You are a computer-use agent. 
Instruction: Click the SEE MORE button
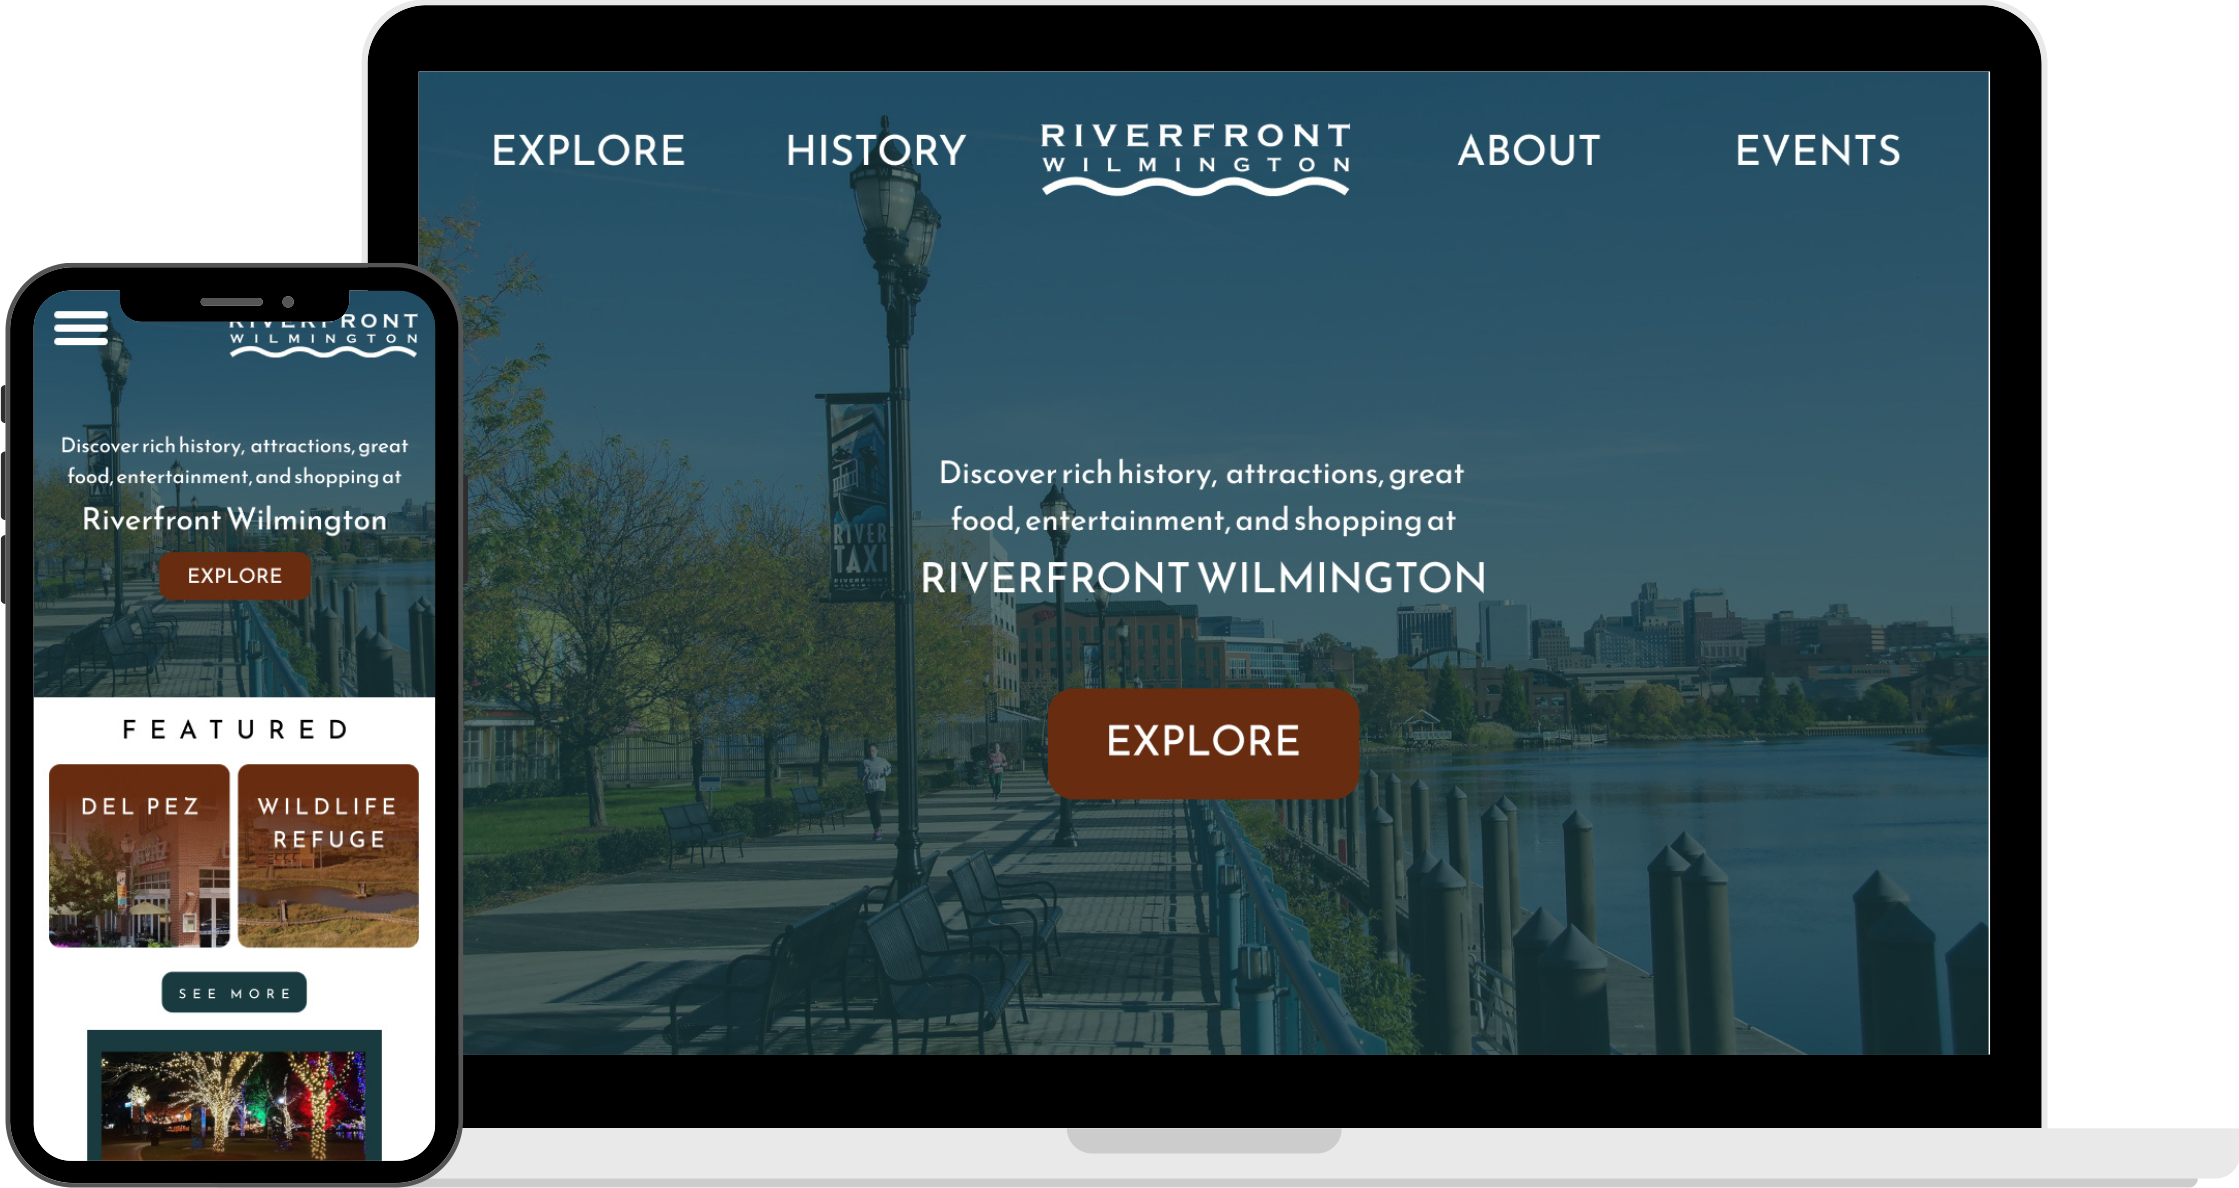coord(234,993)
